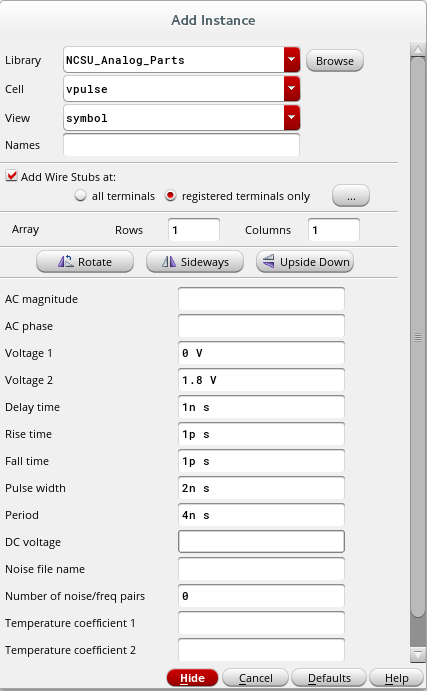427x691 pixels.
Task: Open the wire stubs options ellipsis button
Action: (x=351, y=196)
